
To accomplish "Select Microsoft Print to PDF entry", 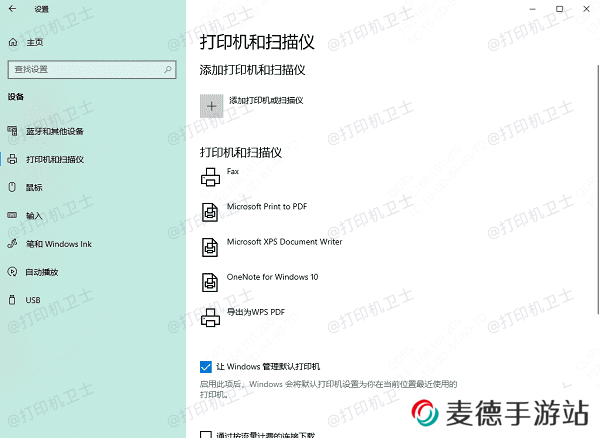I will [267, 207].
